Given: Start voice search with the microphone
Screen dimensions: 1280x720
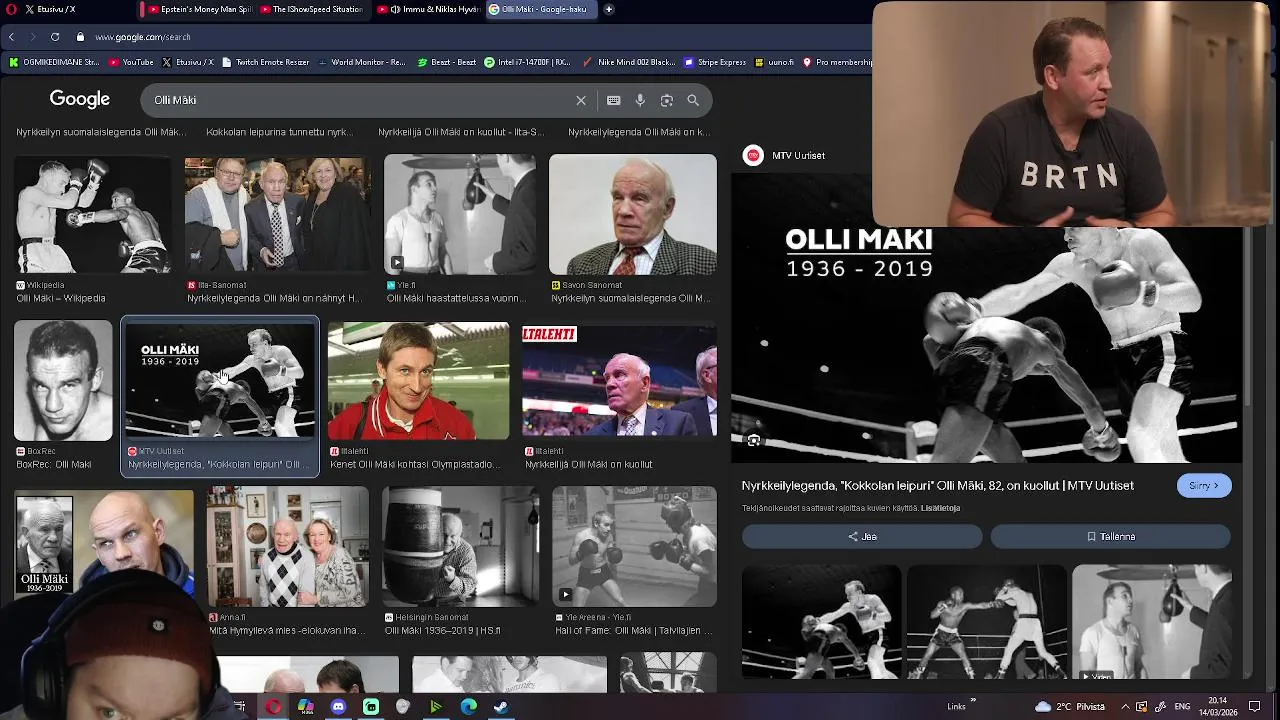Looking at the screenshot, I should point(640,100).
